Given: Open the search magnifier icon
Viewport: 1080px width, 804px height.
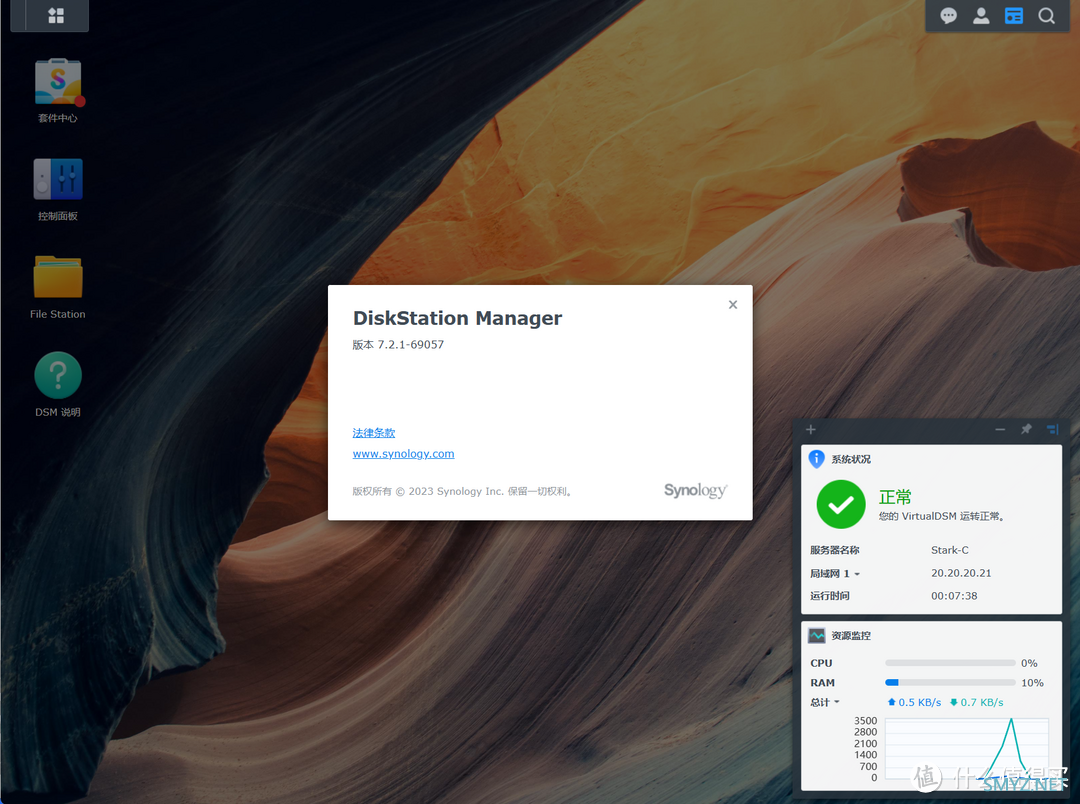Looking at the screenshot, I should pyautogui.click(x=1047, y=16).
